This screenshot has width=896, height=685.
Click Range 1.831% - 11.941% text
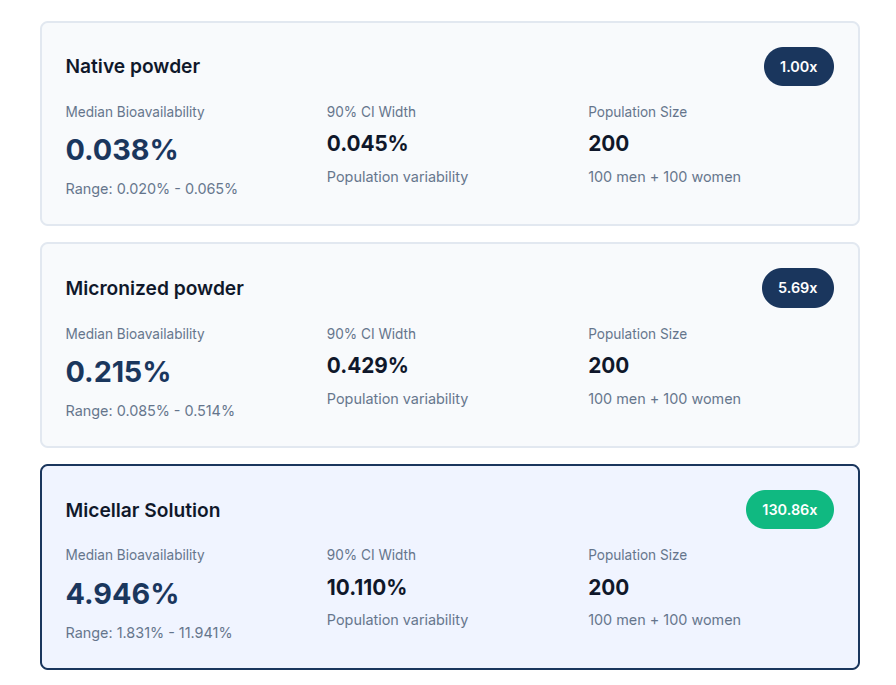148,633
